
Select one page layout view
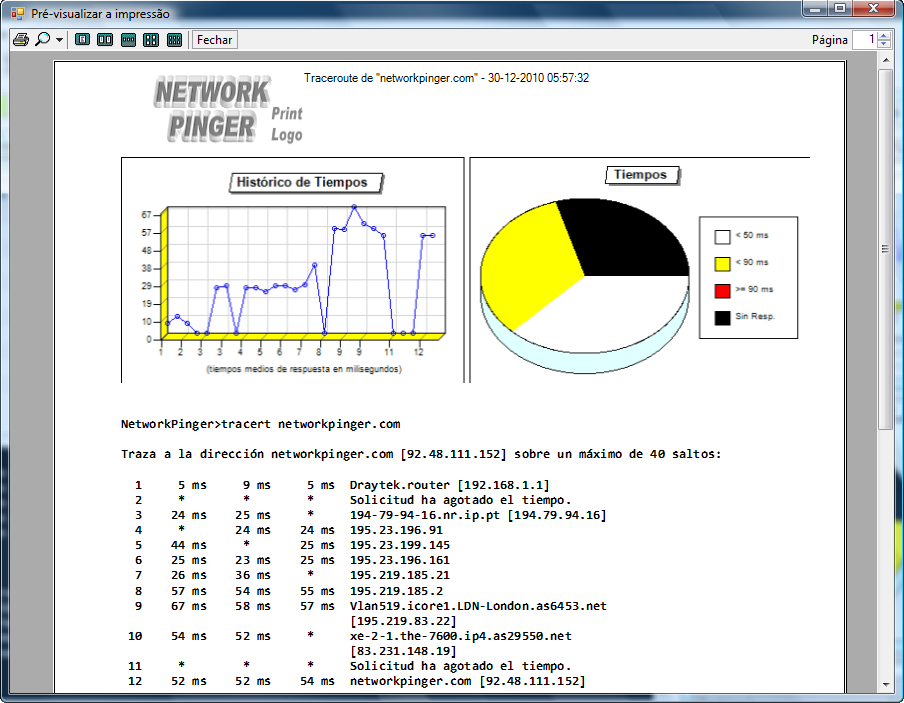coord(82,40)
